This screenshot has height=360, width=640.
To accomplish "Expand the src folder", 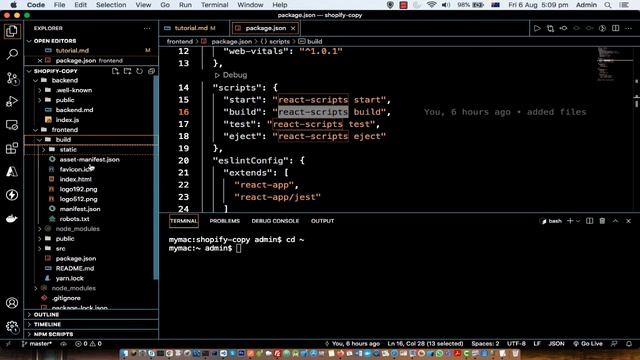I will pos(40,249).
